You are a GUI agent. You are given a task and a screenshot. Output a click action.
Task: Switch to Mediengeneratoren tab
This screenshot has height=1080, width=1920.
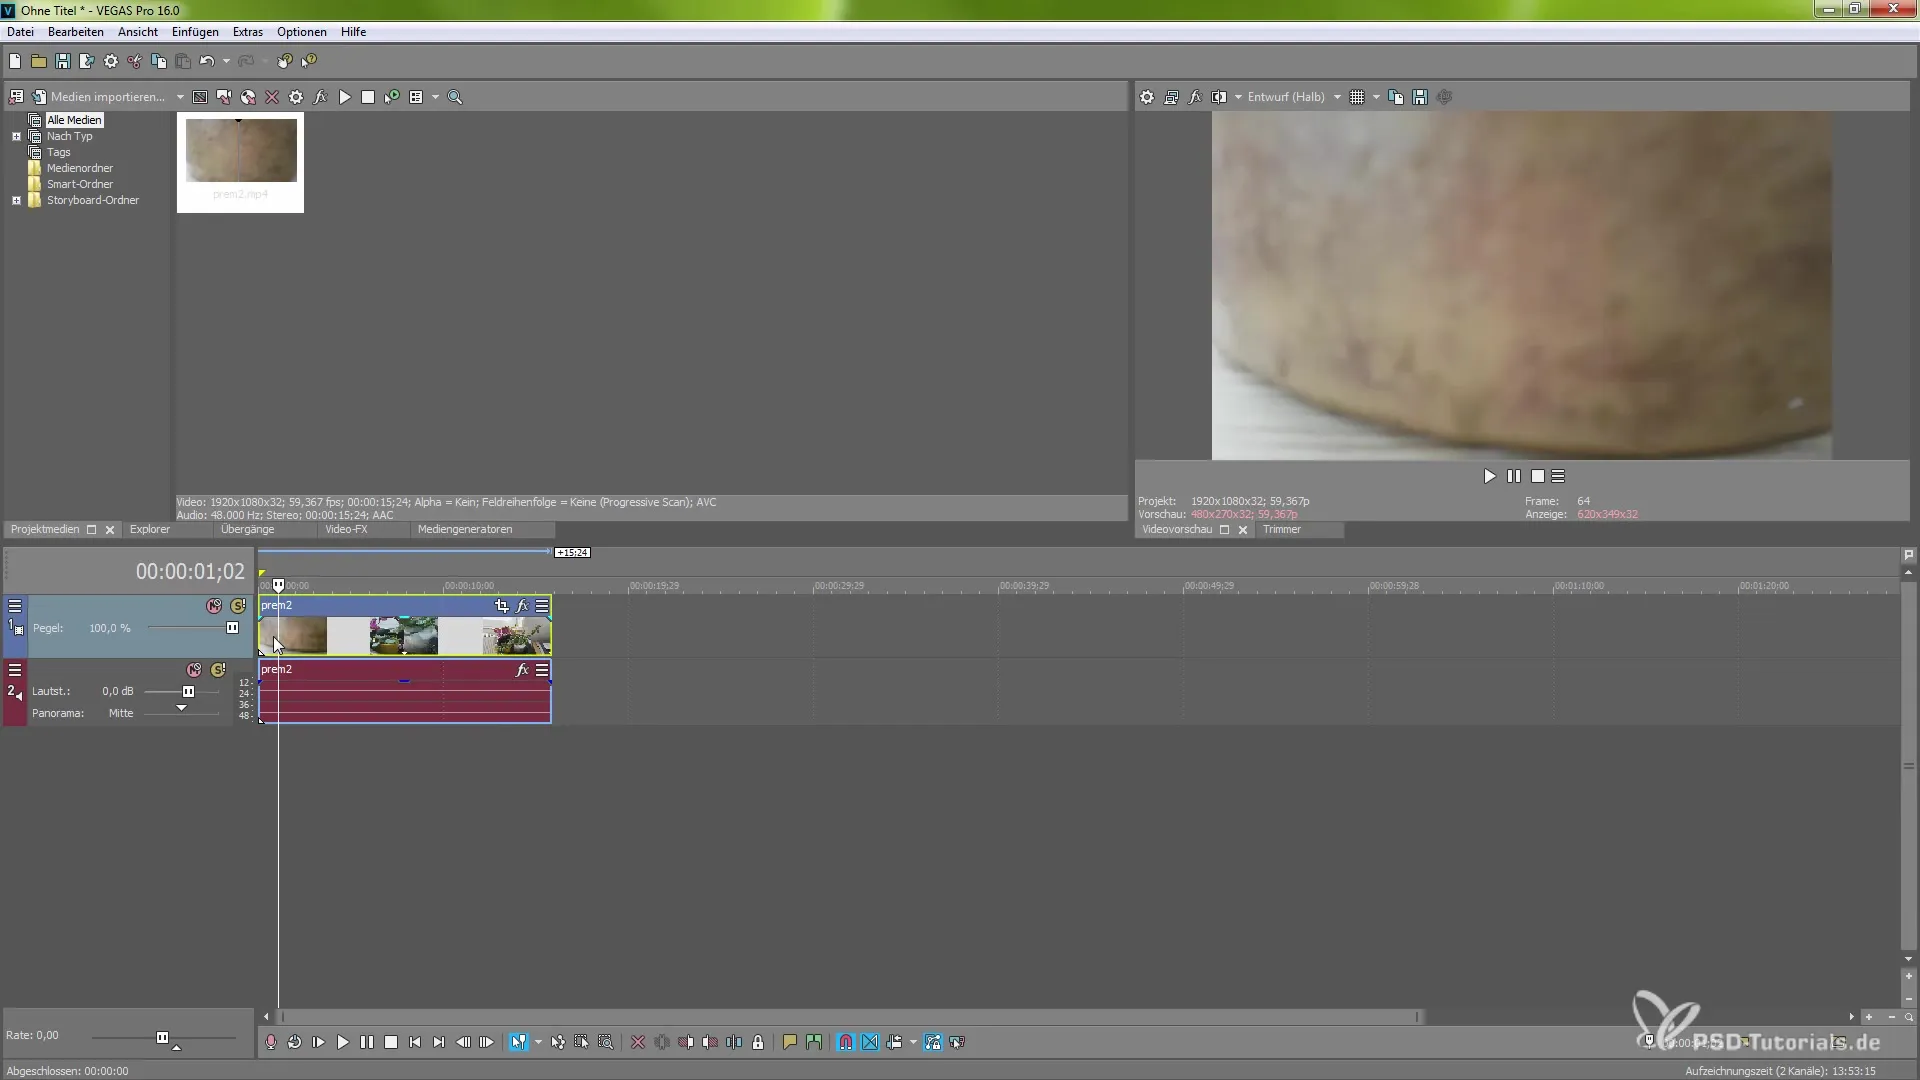point(465,529)
